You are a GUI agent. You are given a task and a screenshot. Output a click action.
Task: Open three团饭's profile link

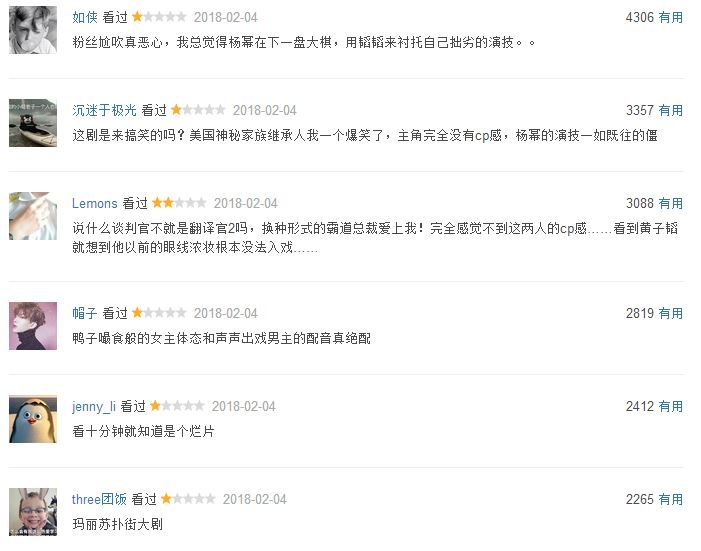point(100,499)
